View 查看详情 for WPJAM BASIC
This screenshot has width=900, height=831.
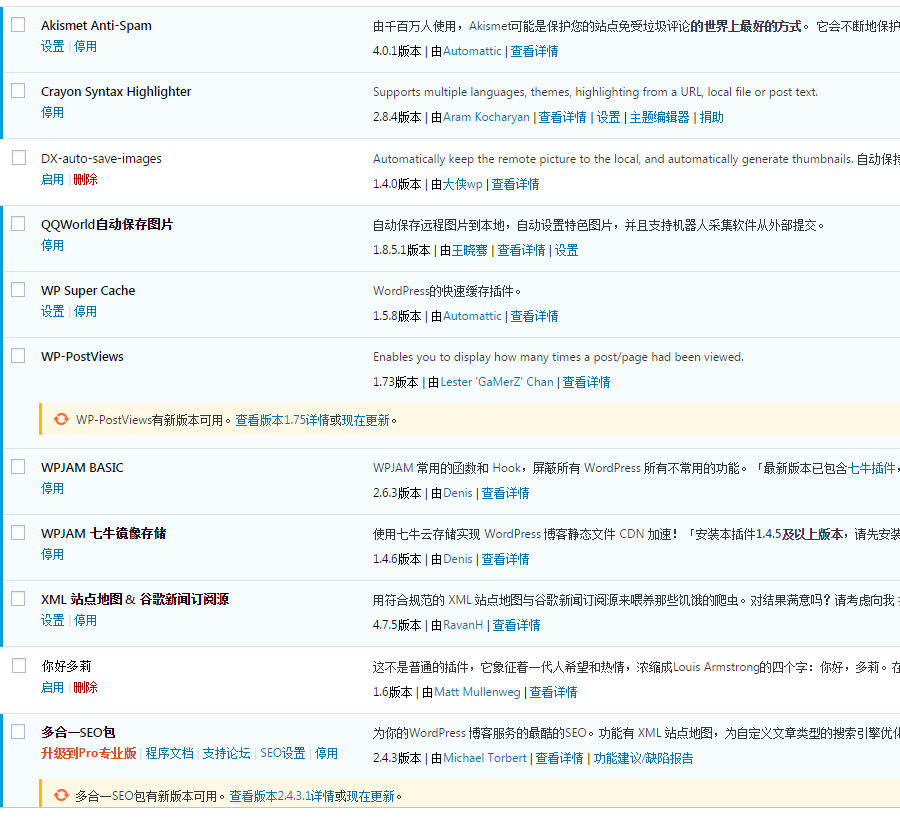[505, 493]
